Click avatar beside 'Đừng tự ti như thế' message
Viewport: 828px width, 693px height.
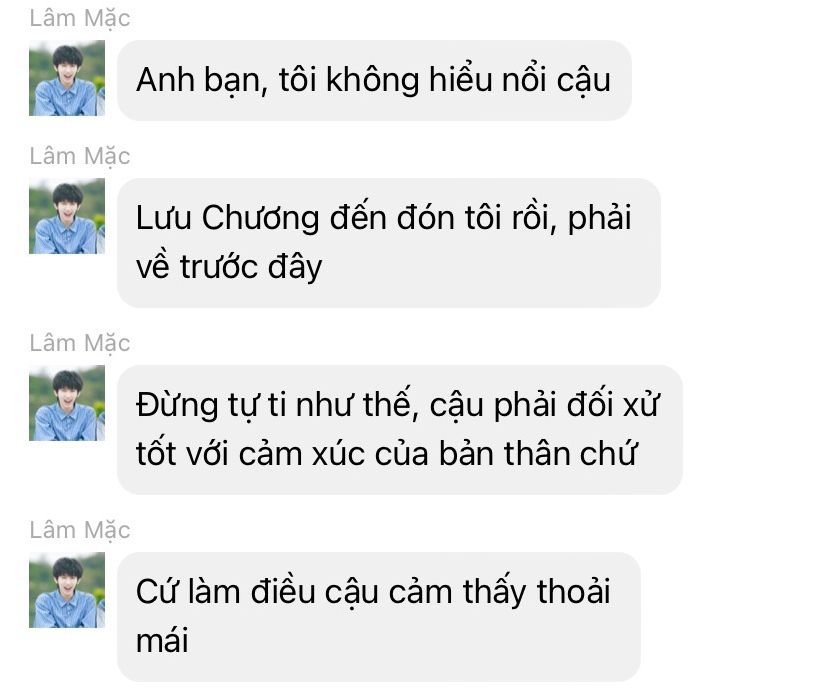tap(67, 403)
